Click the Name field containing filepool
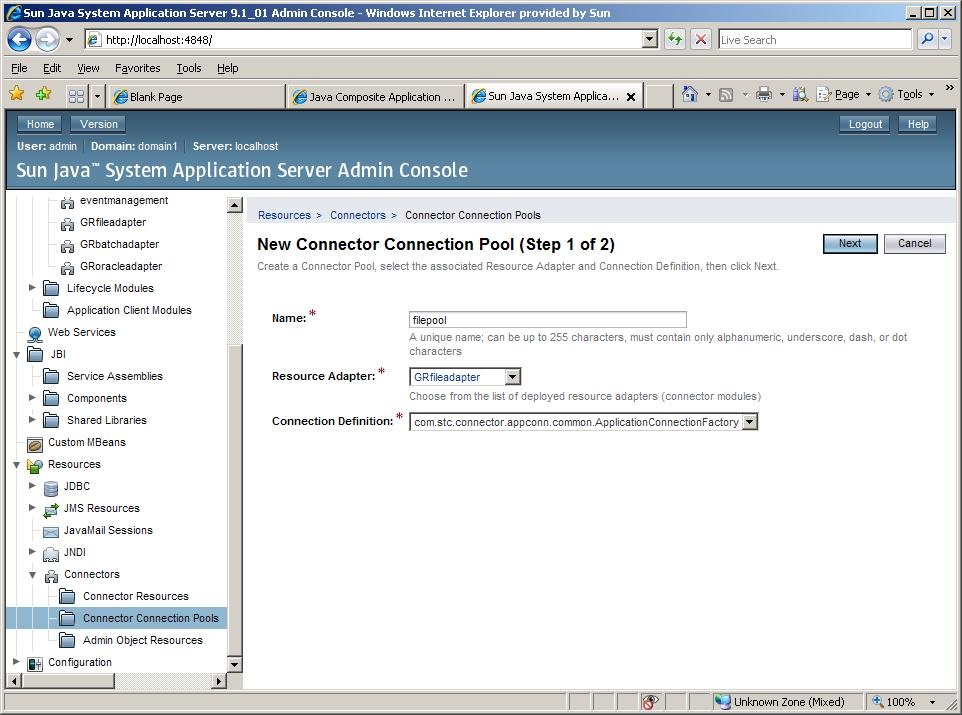Viewport: 962px width, 715px height. 547,320
